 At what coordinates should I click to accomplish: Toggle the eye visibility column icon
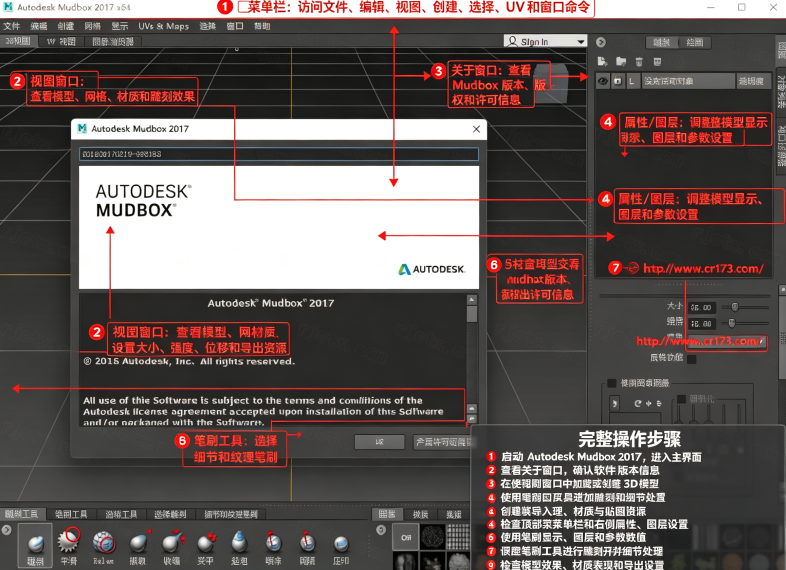click(603, 81)
